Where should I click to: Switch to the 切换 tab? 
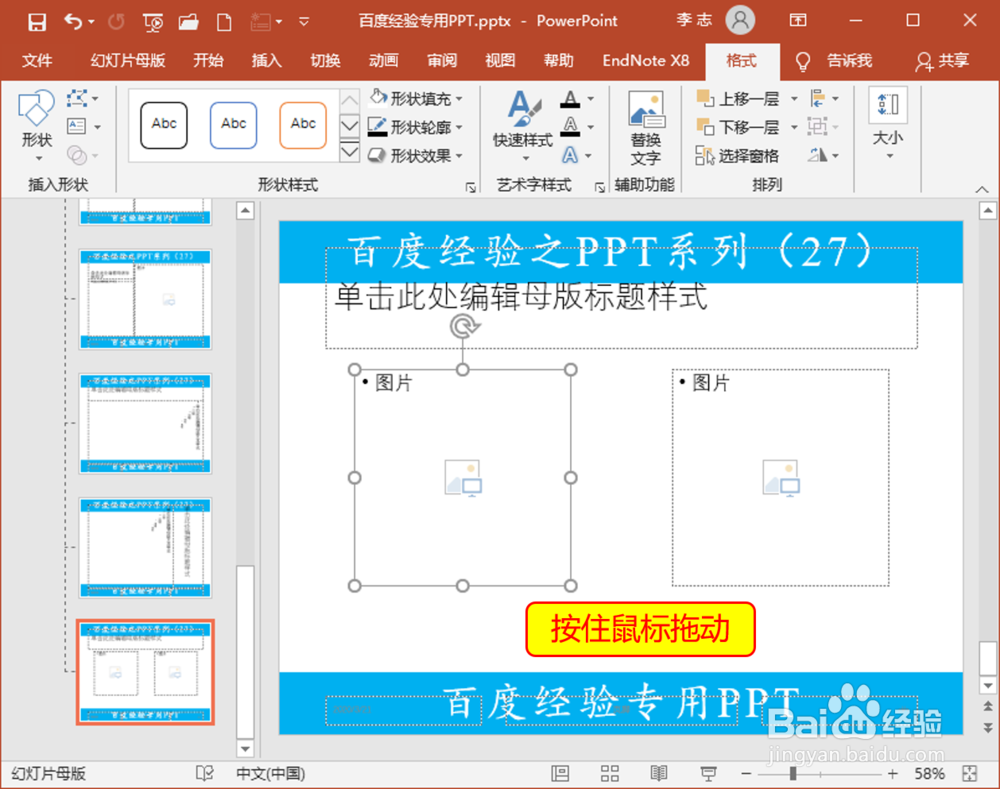[325, 61]
